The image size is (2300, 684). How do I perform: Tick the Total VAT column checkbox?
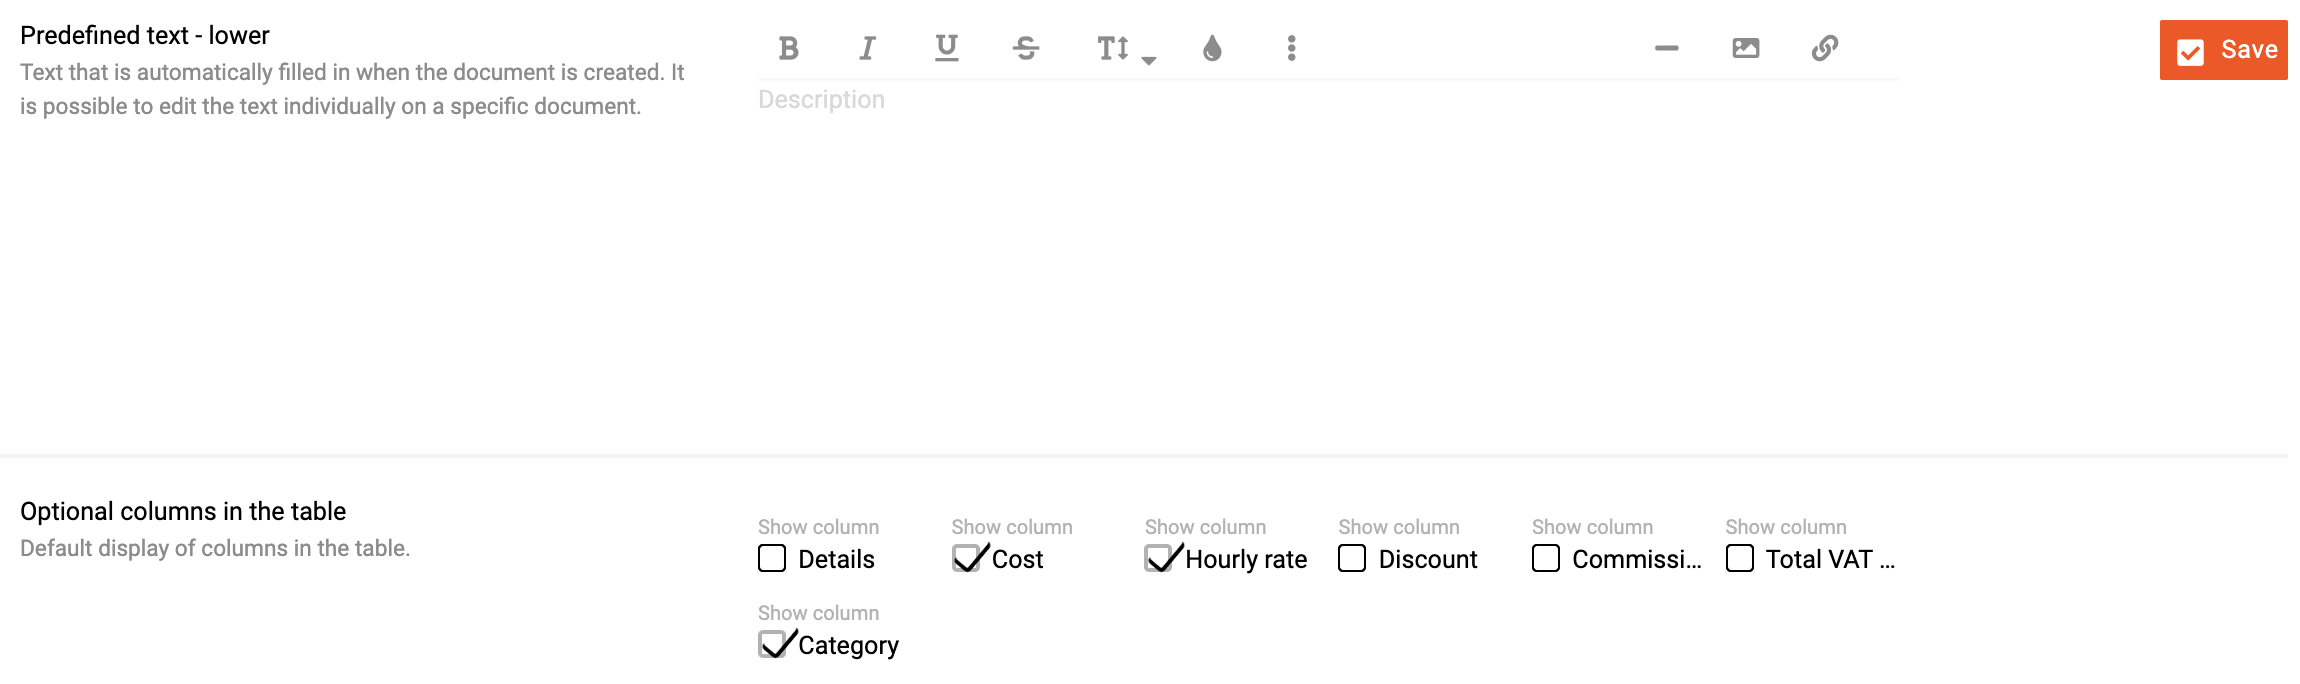tap(1740, 558)
